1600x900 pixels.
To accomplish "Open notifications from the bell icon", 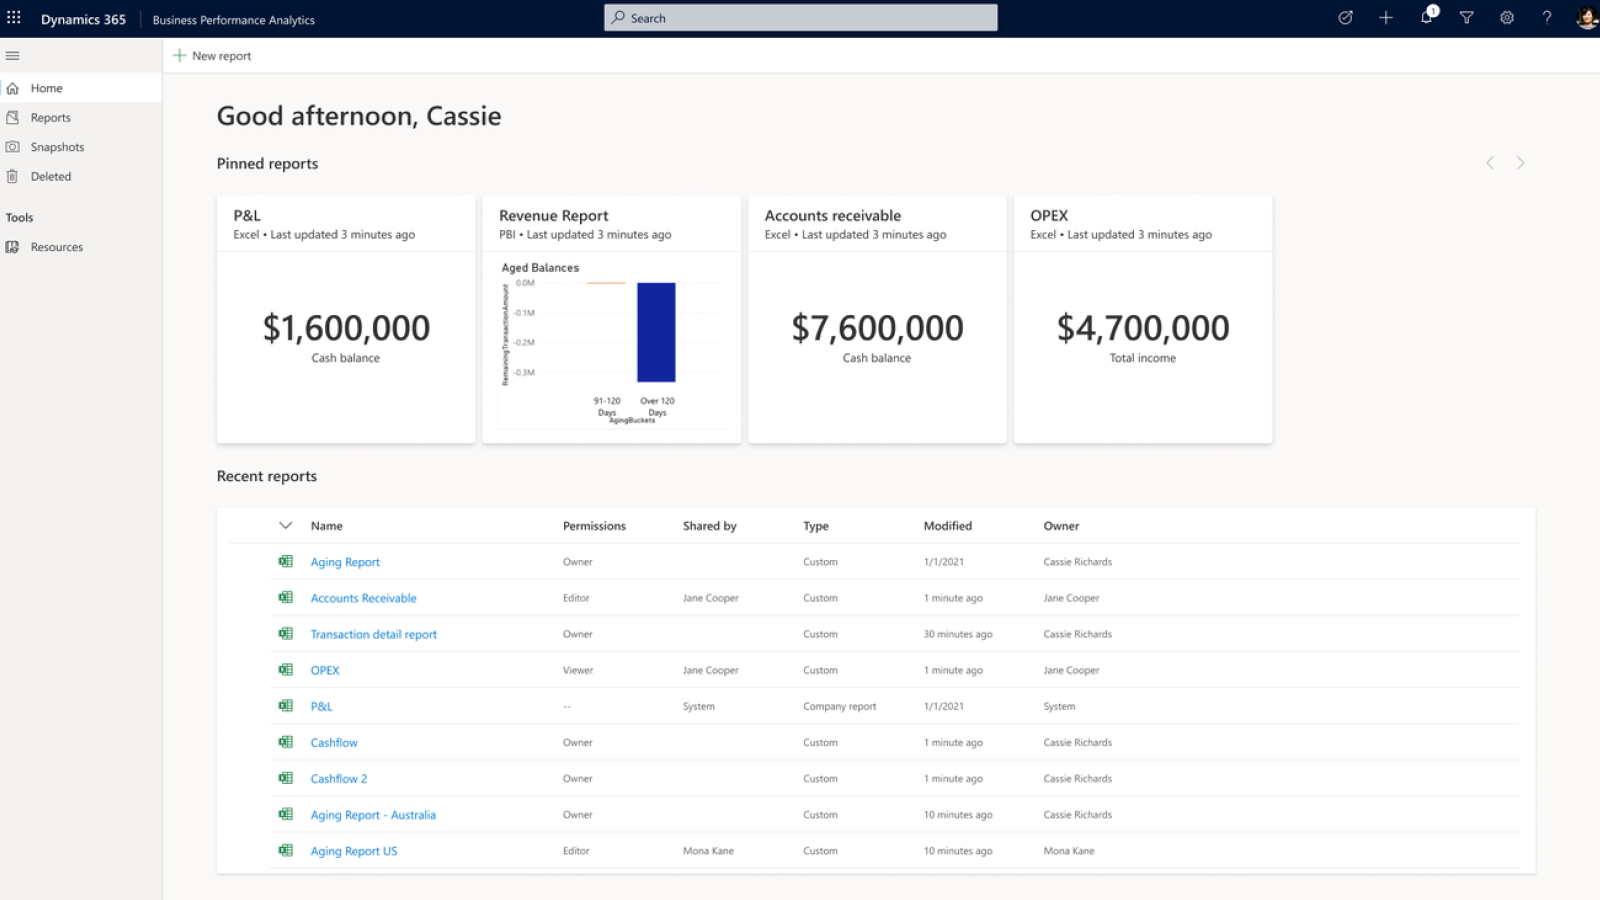I will [1426, 17].
